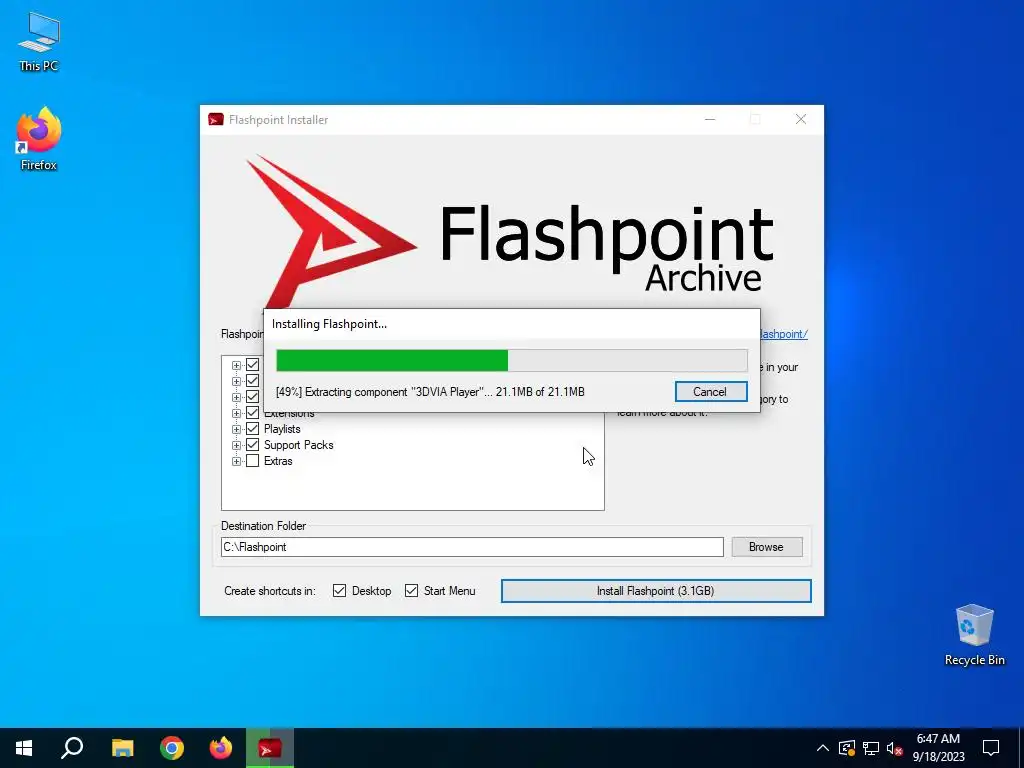Select the Recycle Bin desktop icon

974,635
